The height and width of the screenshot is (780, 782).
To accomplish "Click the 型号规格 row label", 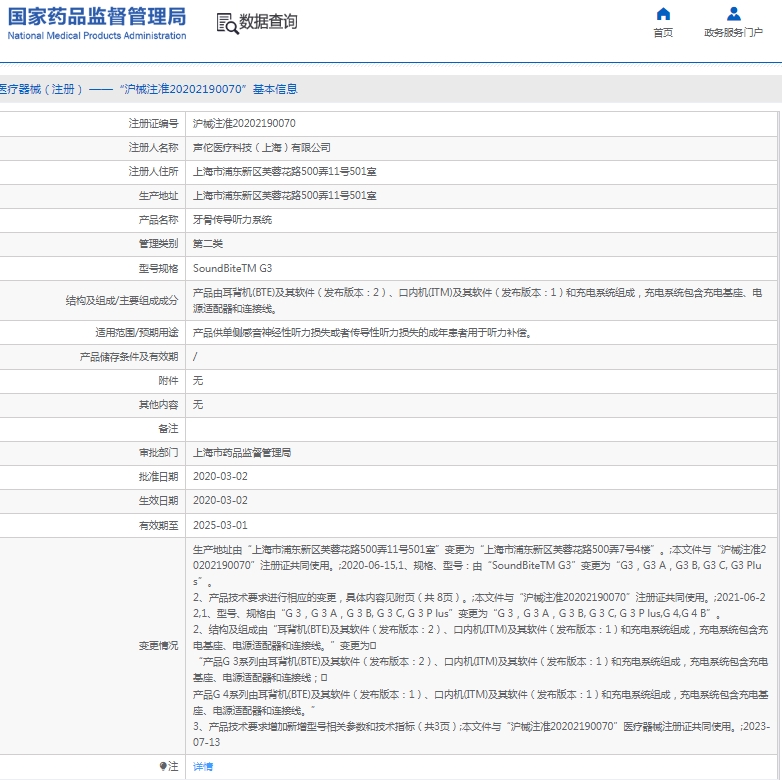I will (x=158, y=268).
